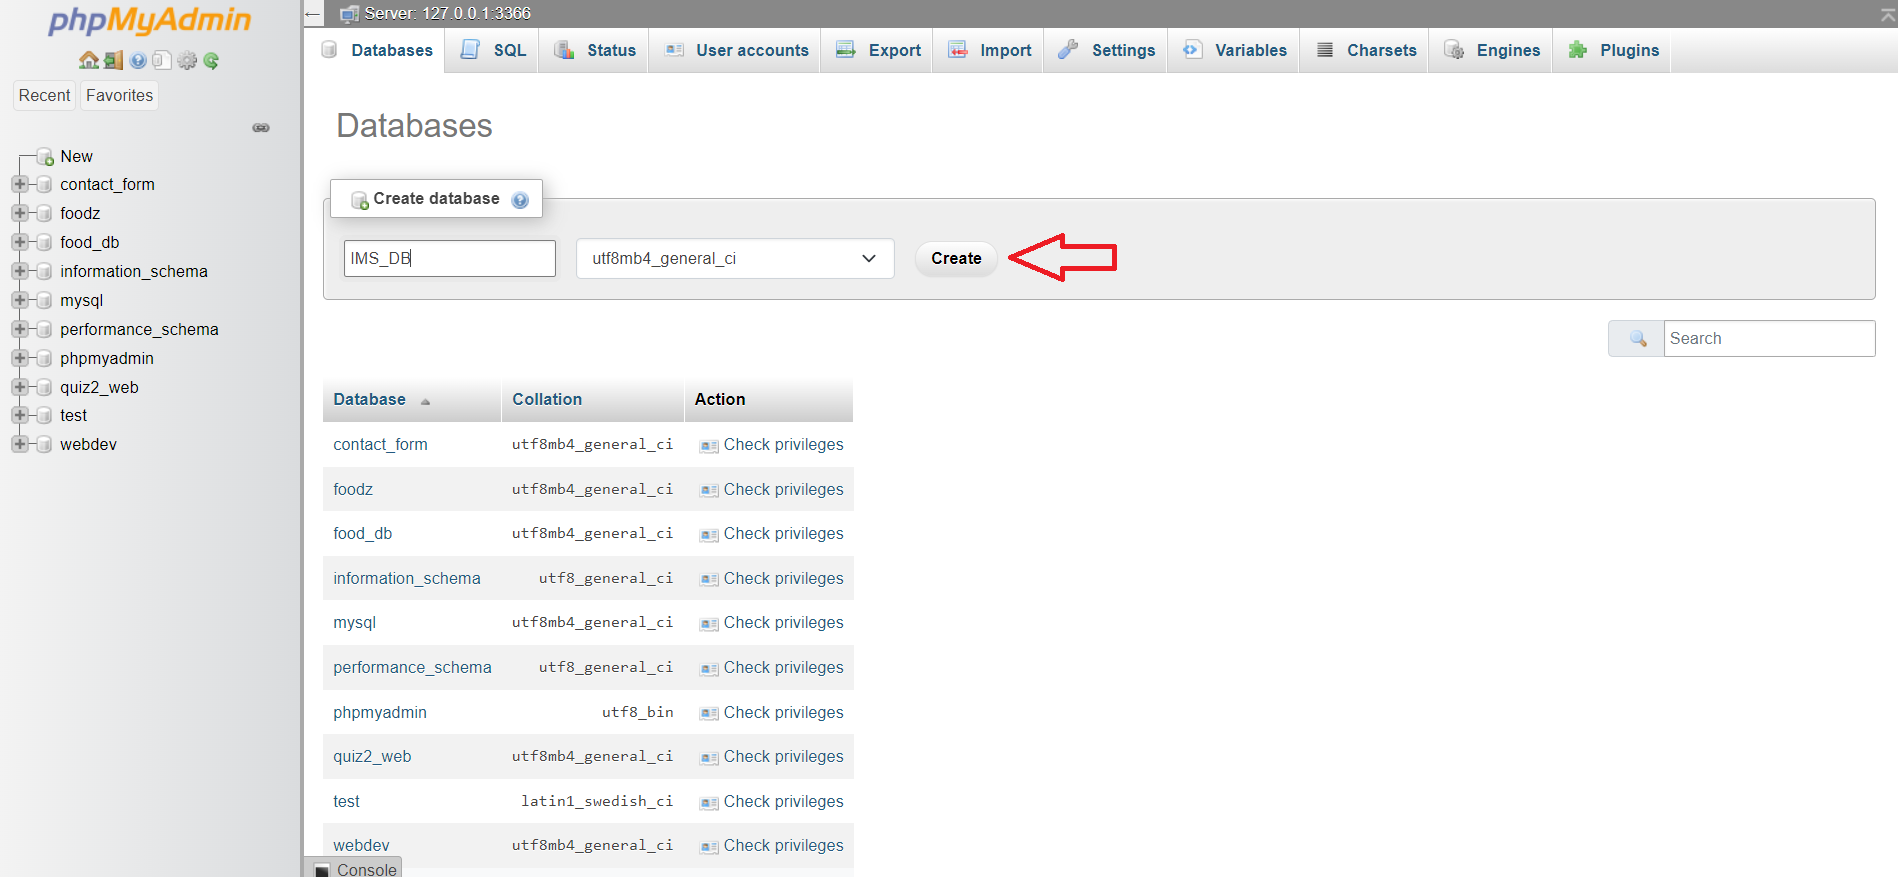Click the magnifier icon next to Search box

(x=1638, y=339)
